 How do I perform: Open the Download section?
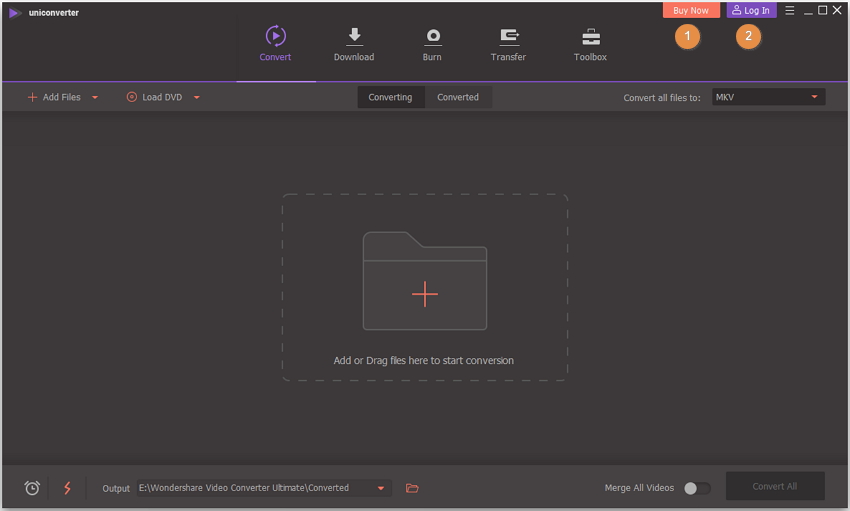point(354,43)
